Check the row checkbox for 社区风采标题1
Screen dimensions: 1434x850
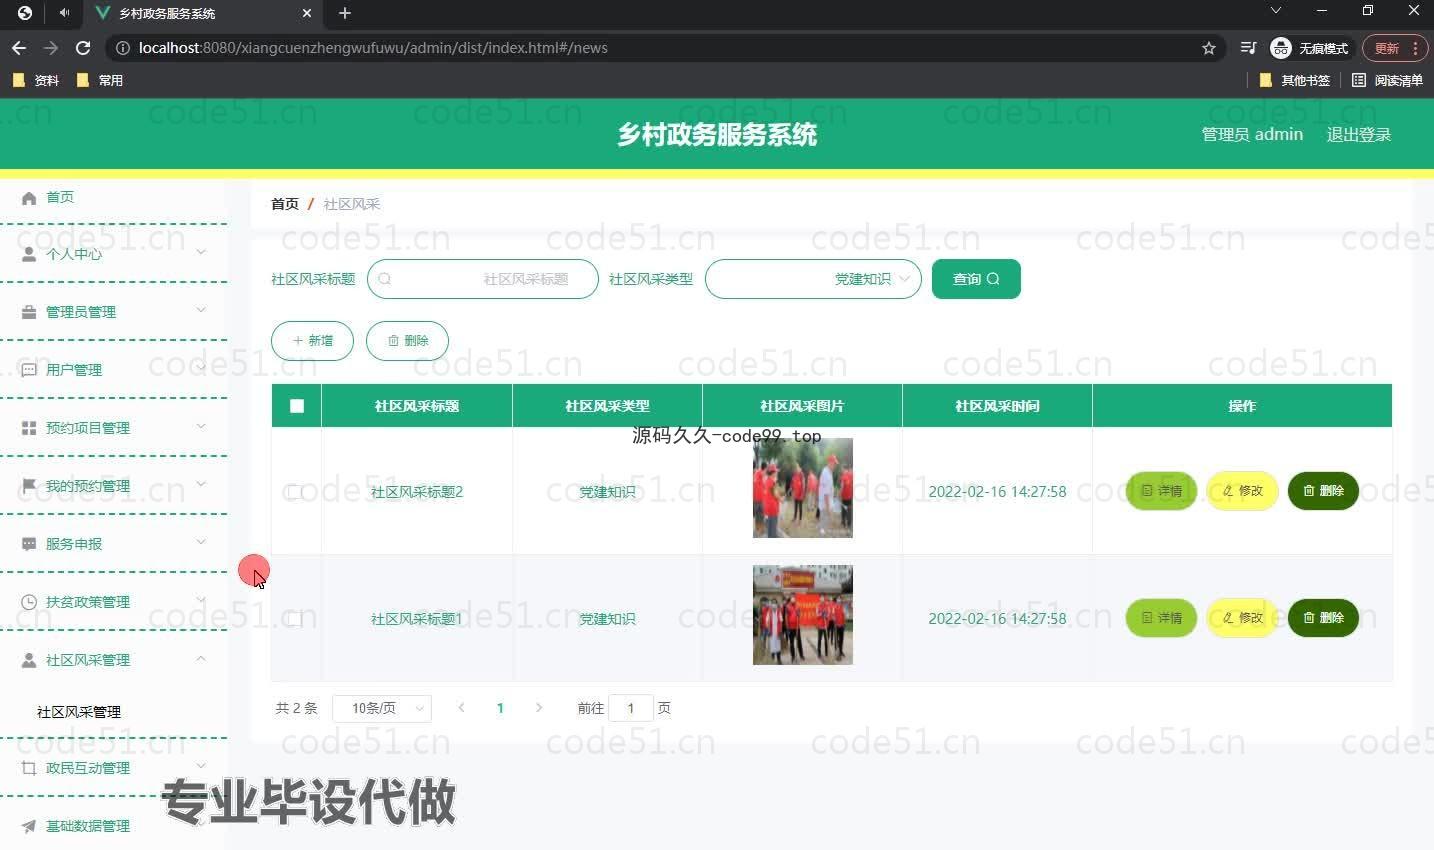(x=295, y=619)
